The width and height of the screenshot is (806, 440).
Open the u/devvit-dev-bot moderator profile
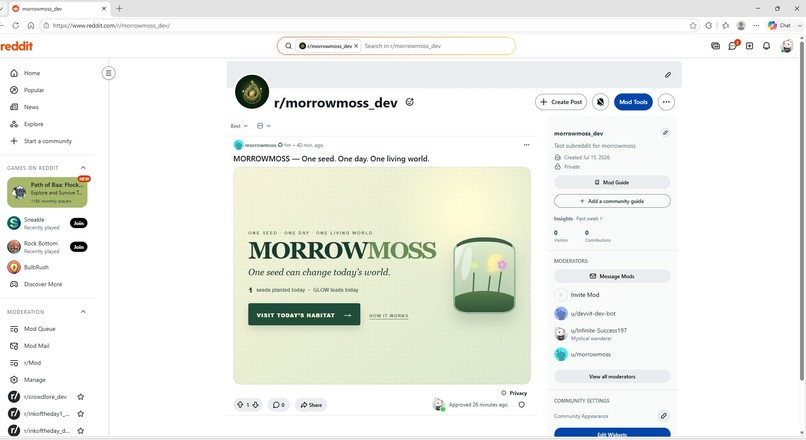pos(593,314)
